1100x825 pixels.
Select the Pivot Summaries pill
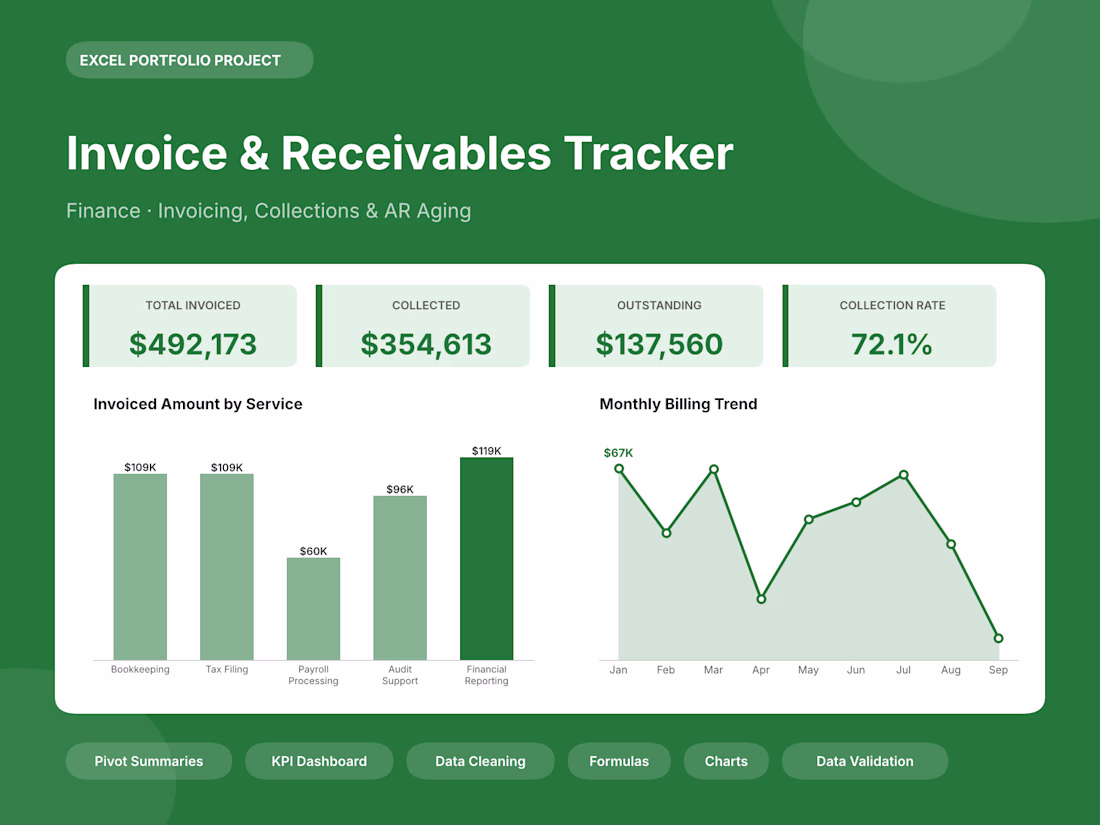point(149,761)
